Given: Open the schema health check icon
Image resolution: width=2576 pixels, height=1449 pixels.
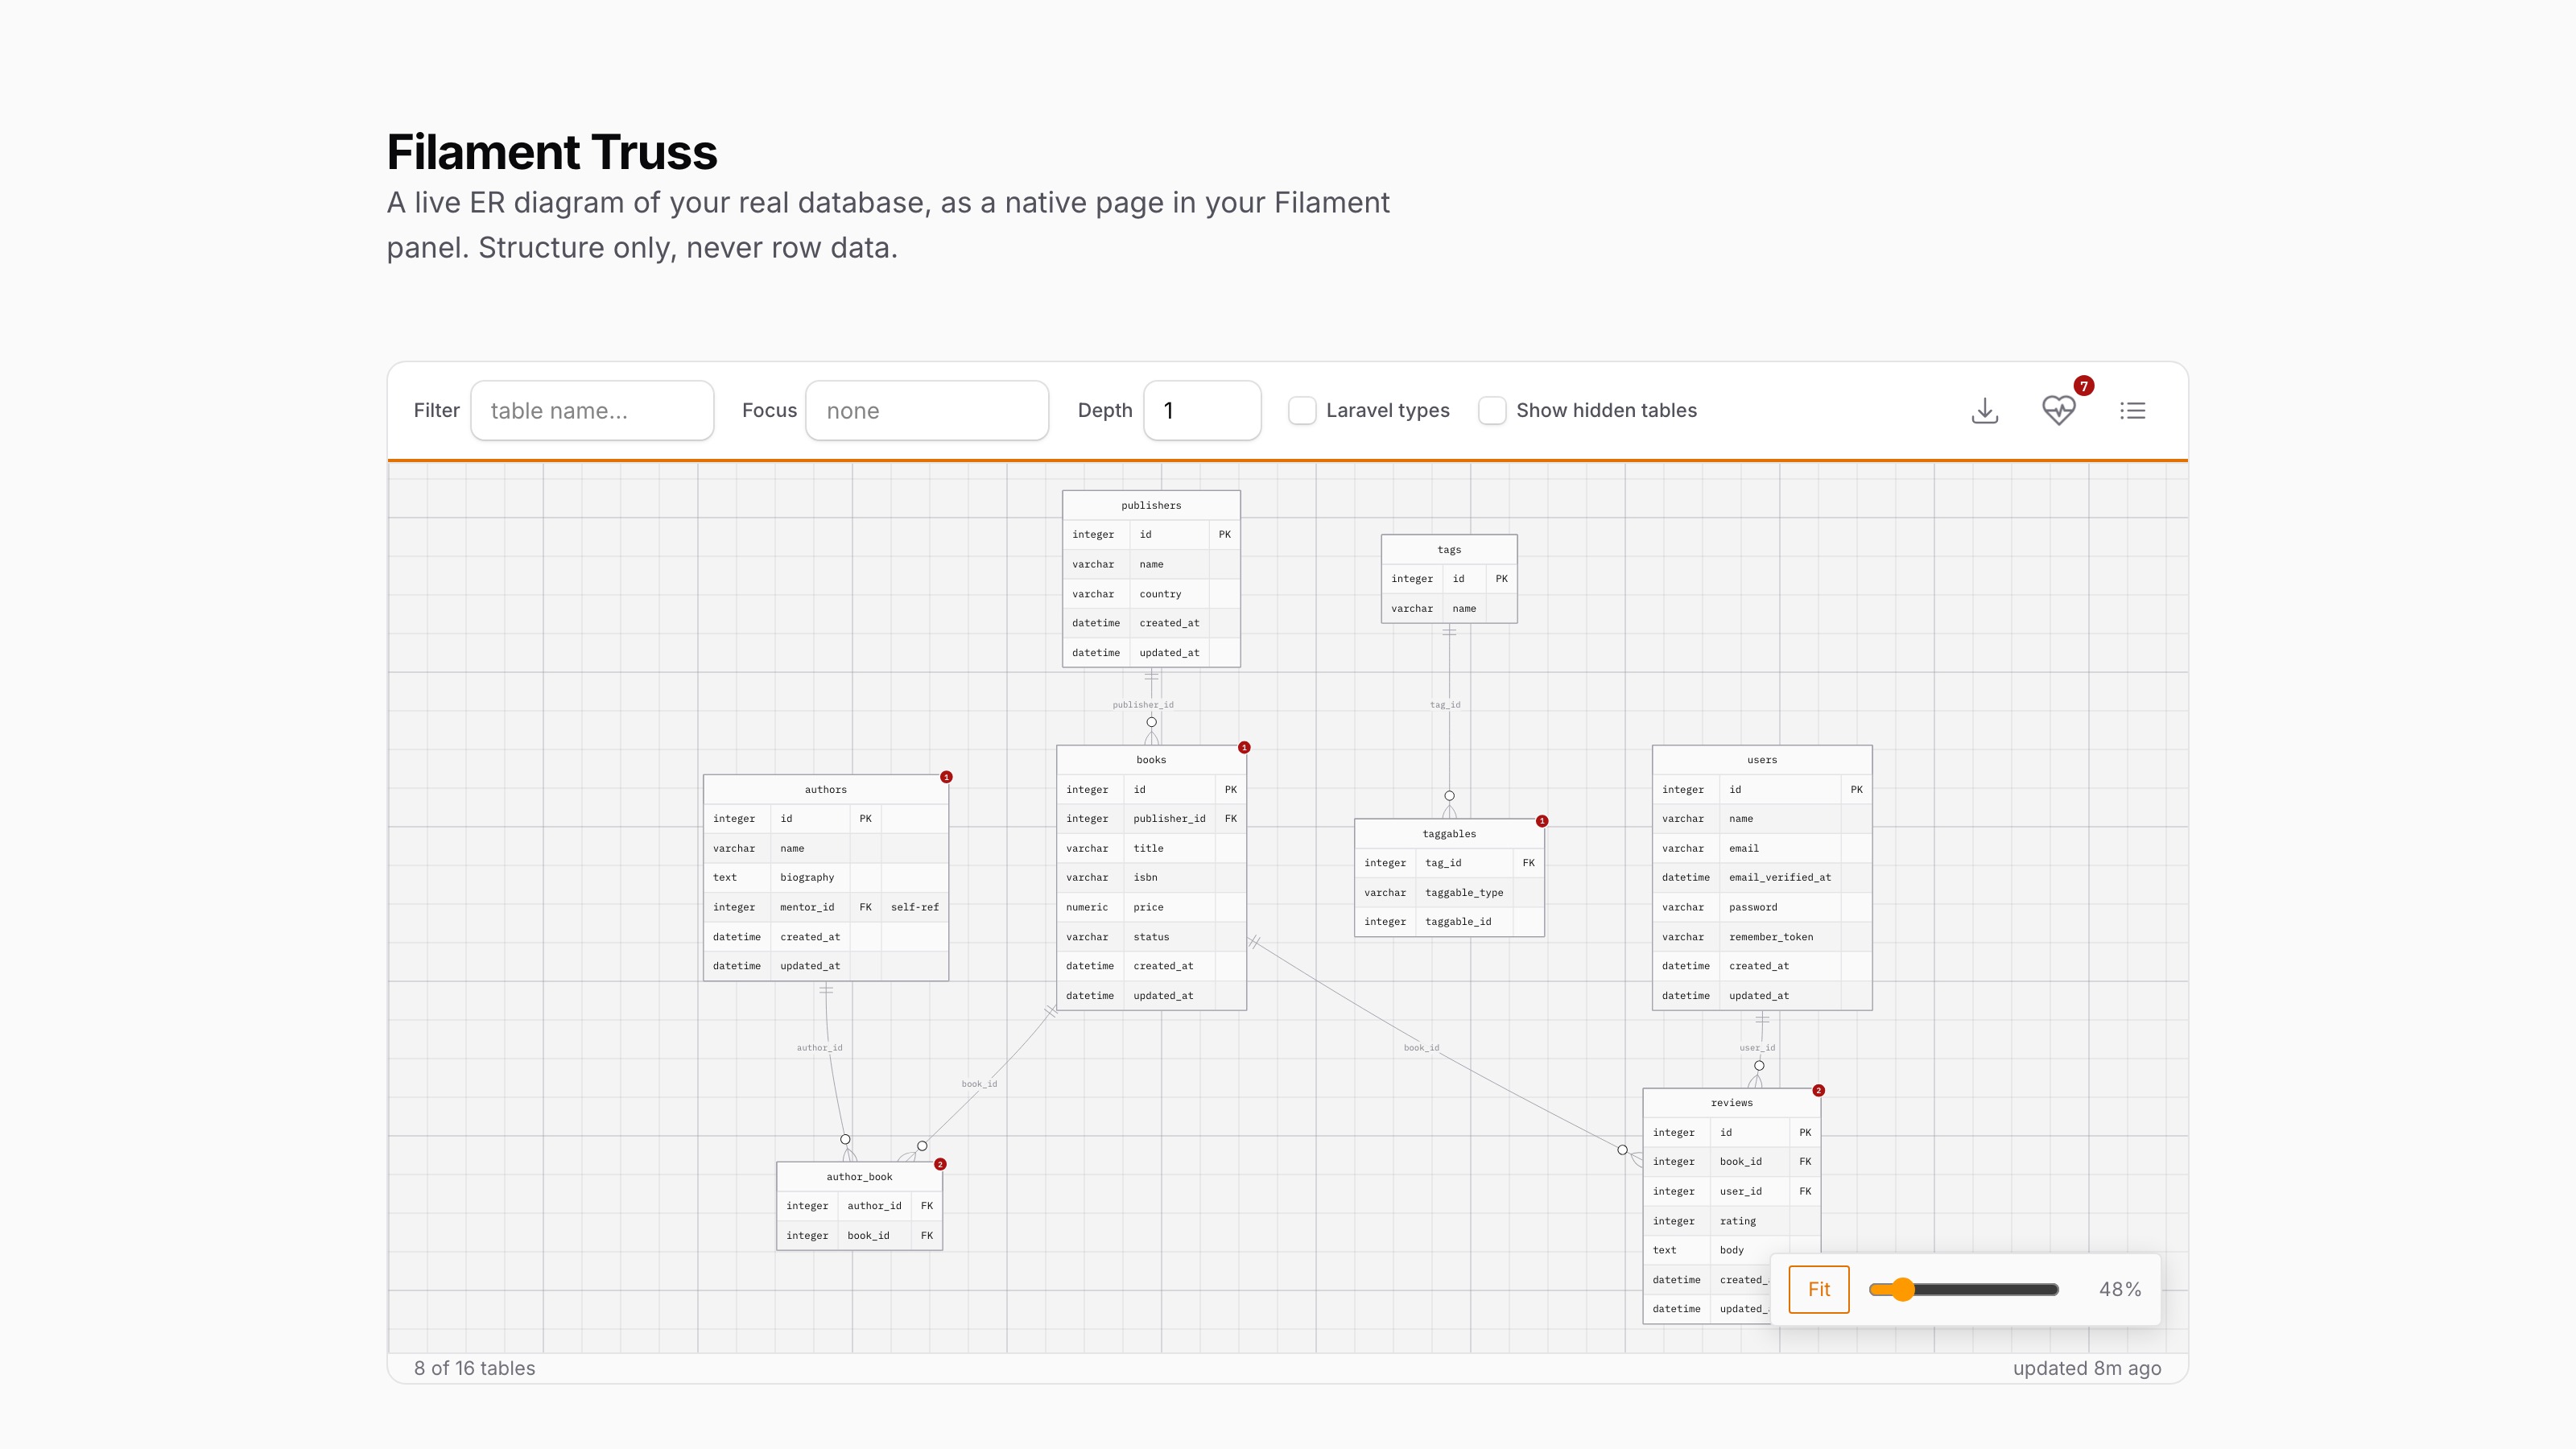Looking at the screenshot, I should pos(2058,410).
